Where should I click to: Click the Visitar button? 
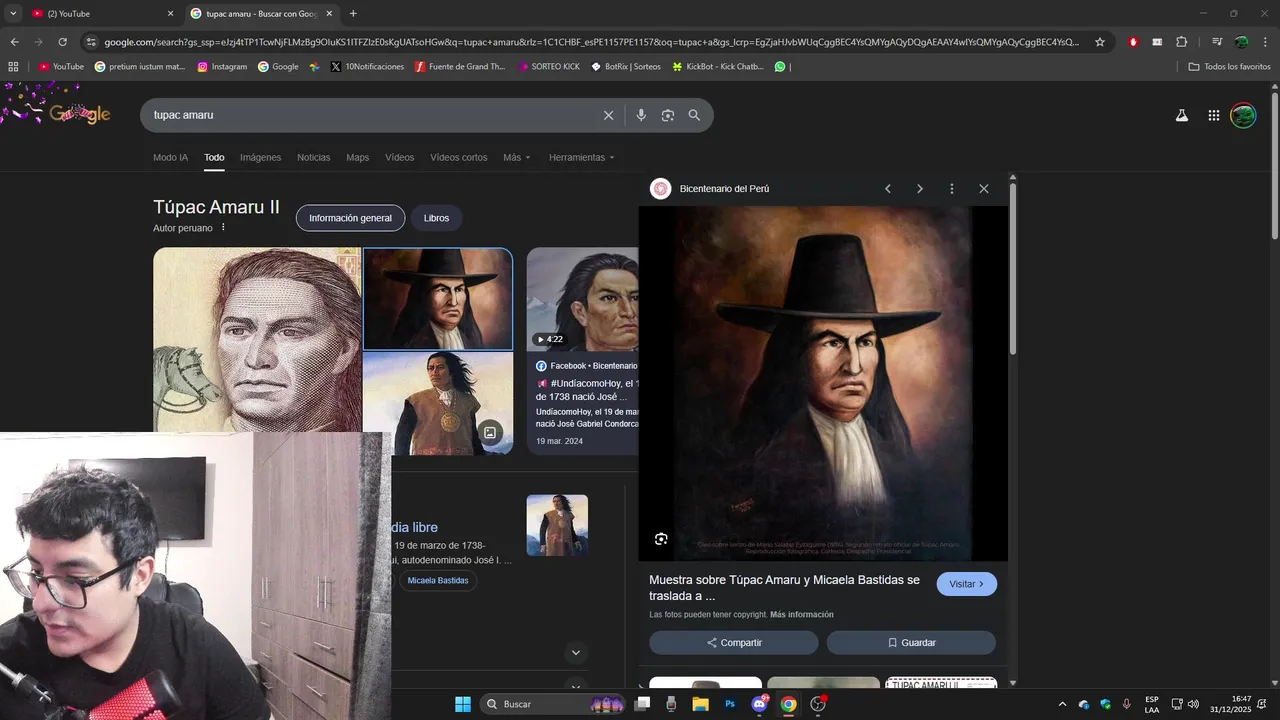coord(967,584)
